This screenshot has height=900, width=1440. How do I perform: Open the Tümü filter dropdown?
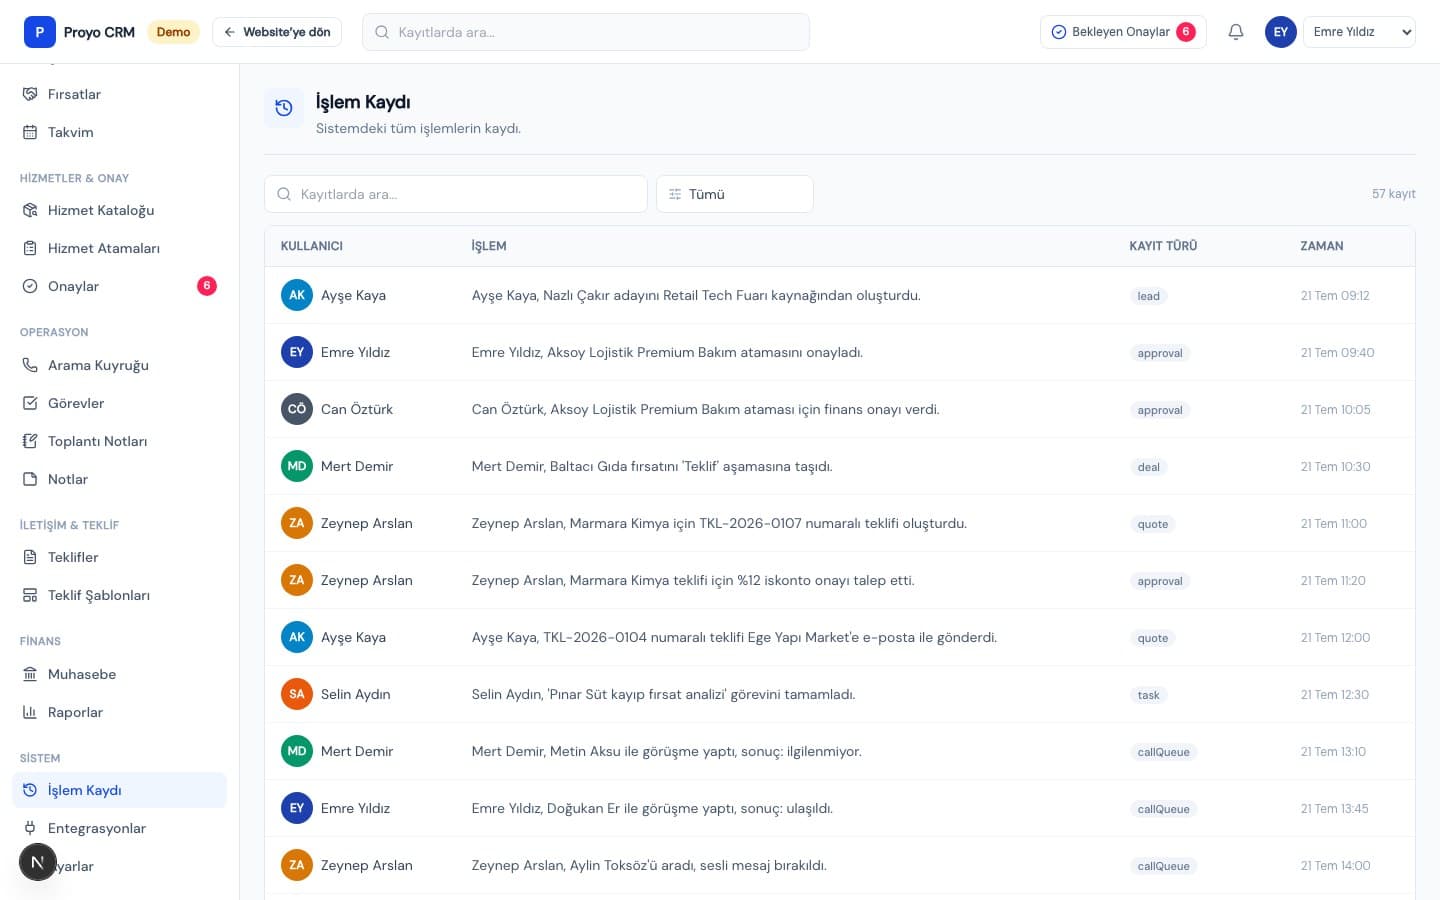(x=735, y=194)
